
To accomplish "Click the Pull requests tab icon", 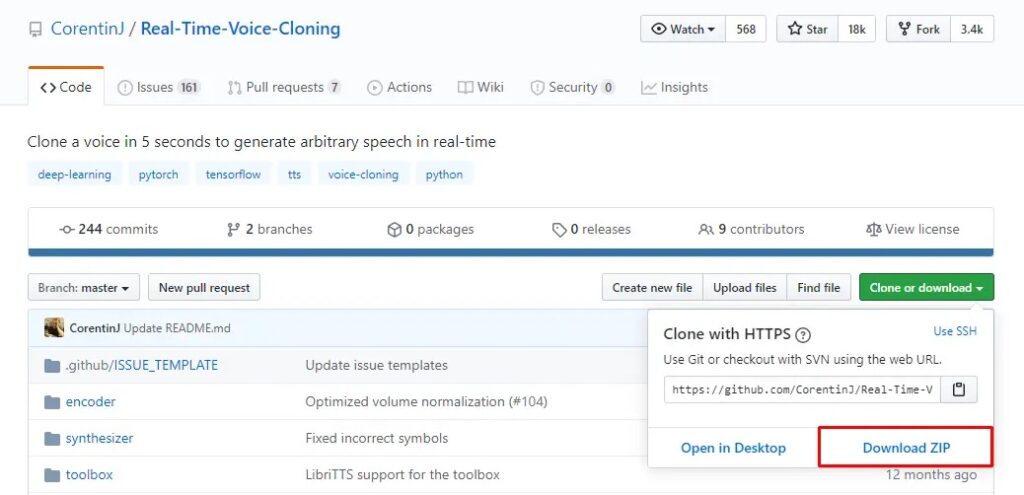I will point(234,88).
